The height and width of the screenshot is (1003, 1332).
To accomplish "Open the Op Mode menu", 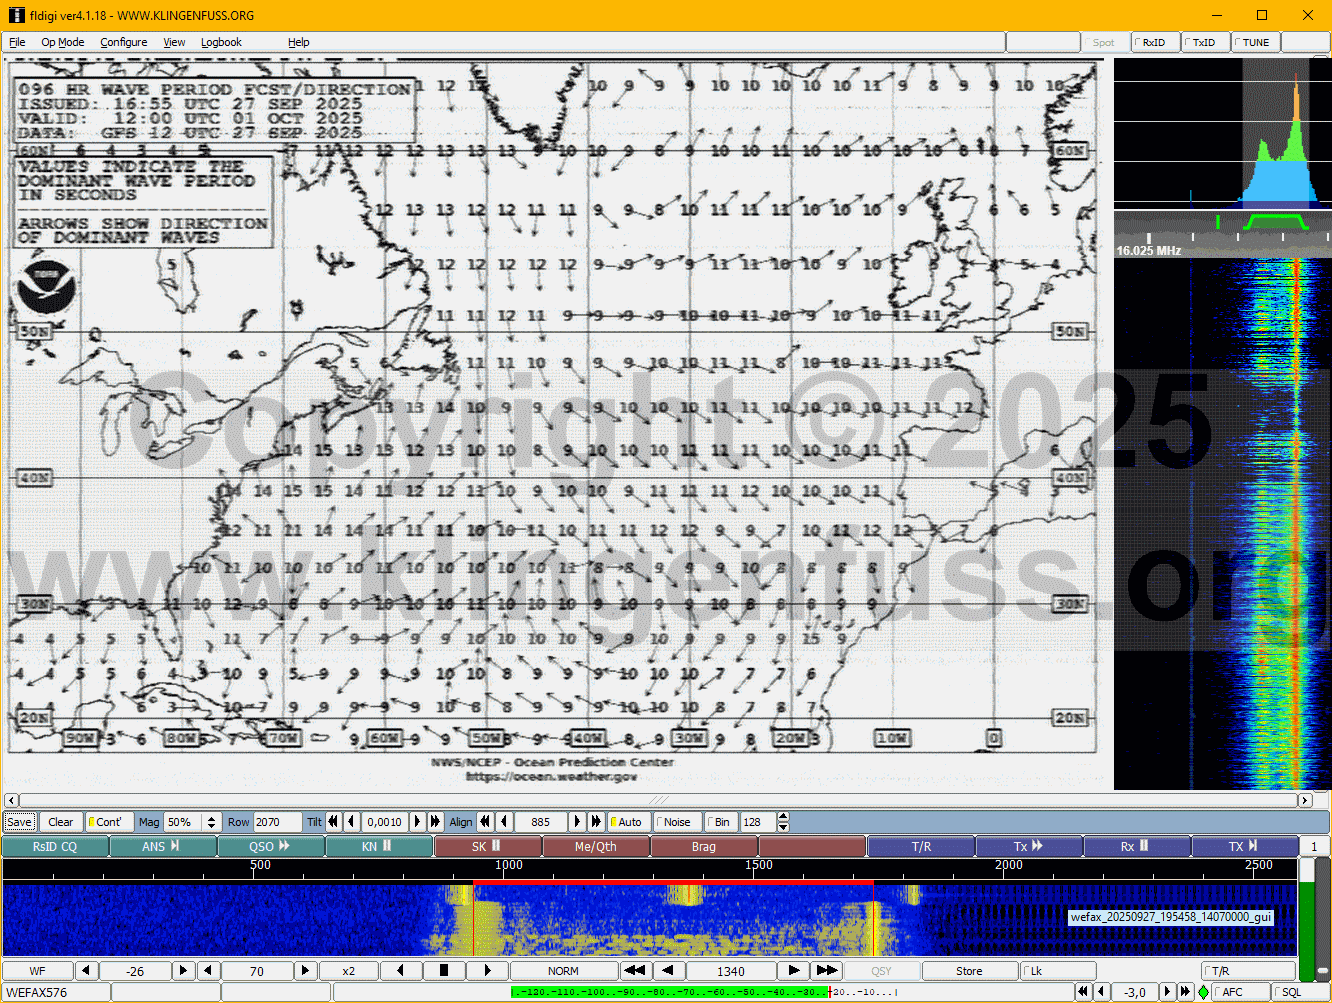I will tap(62, 42).
